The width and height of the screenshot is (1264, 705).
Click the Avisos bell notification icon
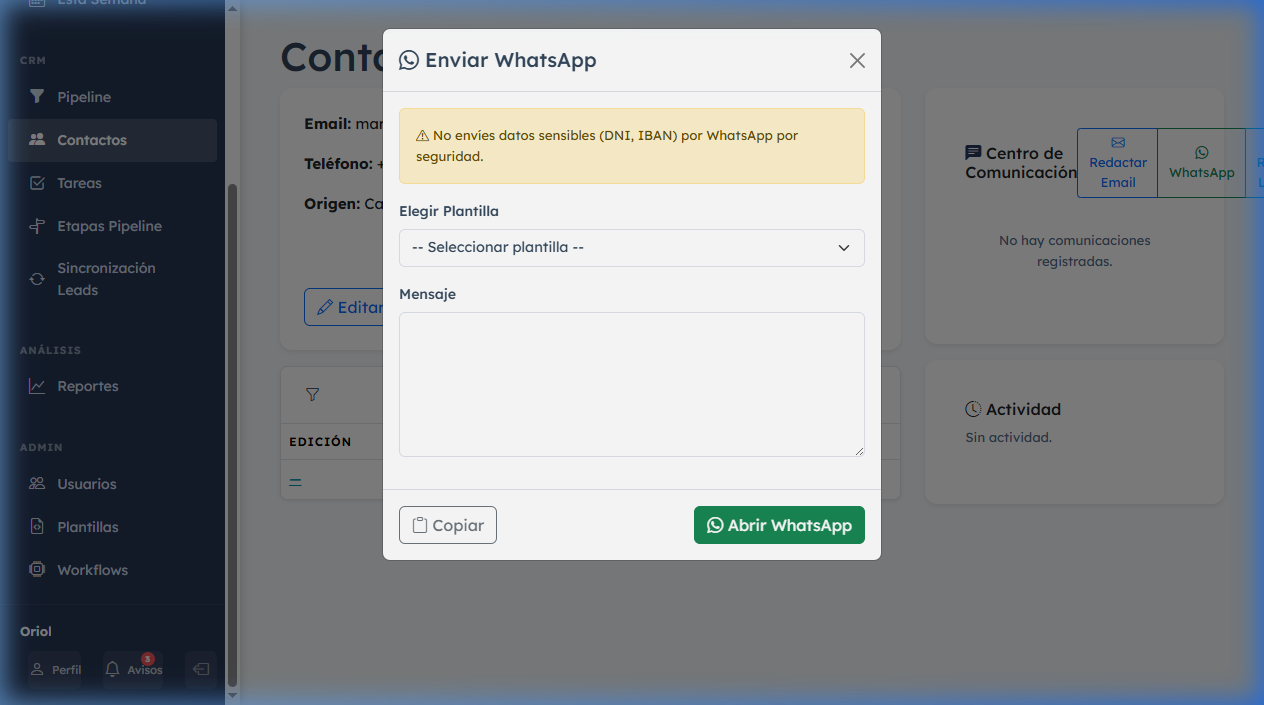(112, 669)
